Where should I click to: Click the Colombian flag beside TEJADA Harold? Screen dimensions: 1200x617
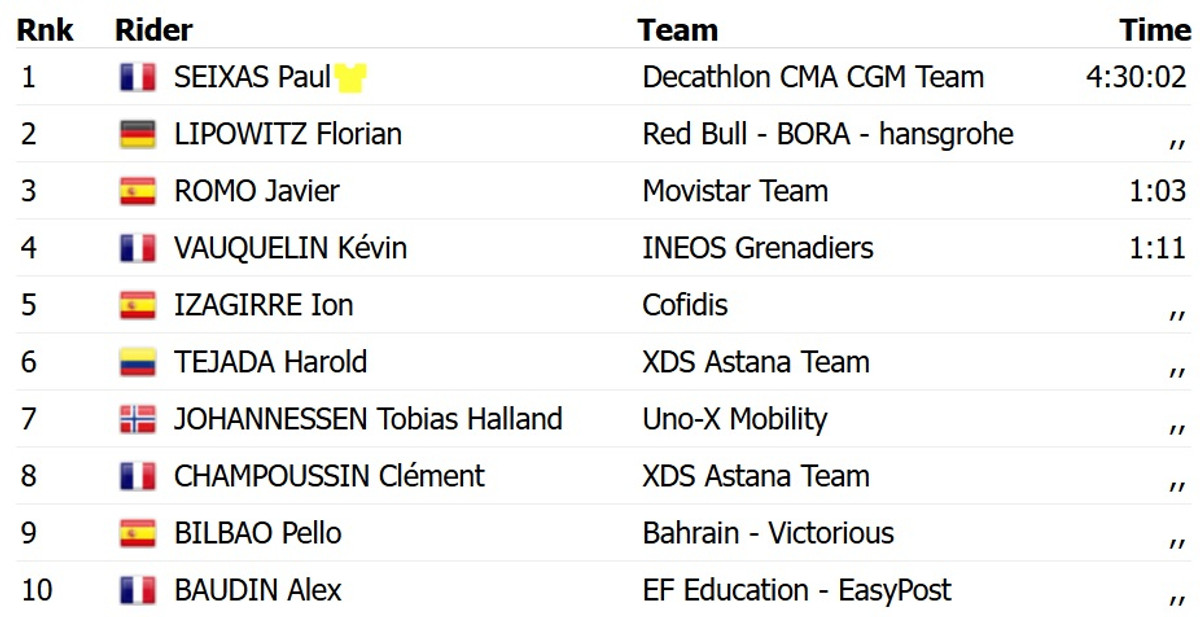(137, 362)
